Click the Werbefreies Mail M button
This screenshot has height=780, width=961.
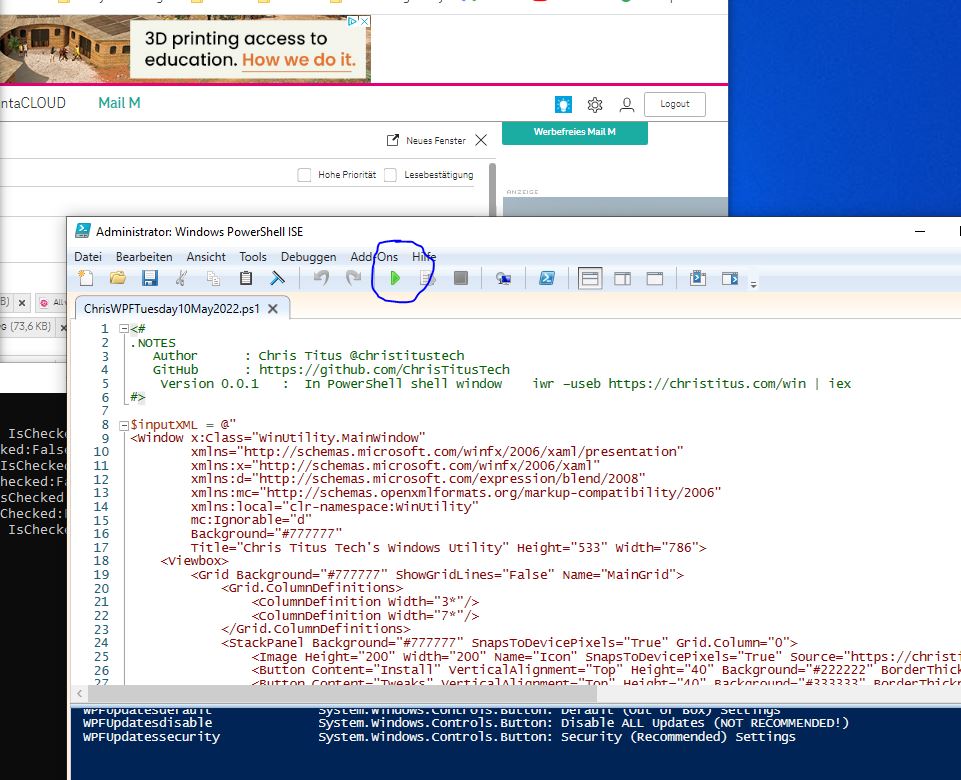pos(575,132)
